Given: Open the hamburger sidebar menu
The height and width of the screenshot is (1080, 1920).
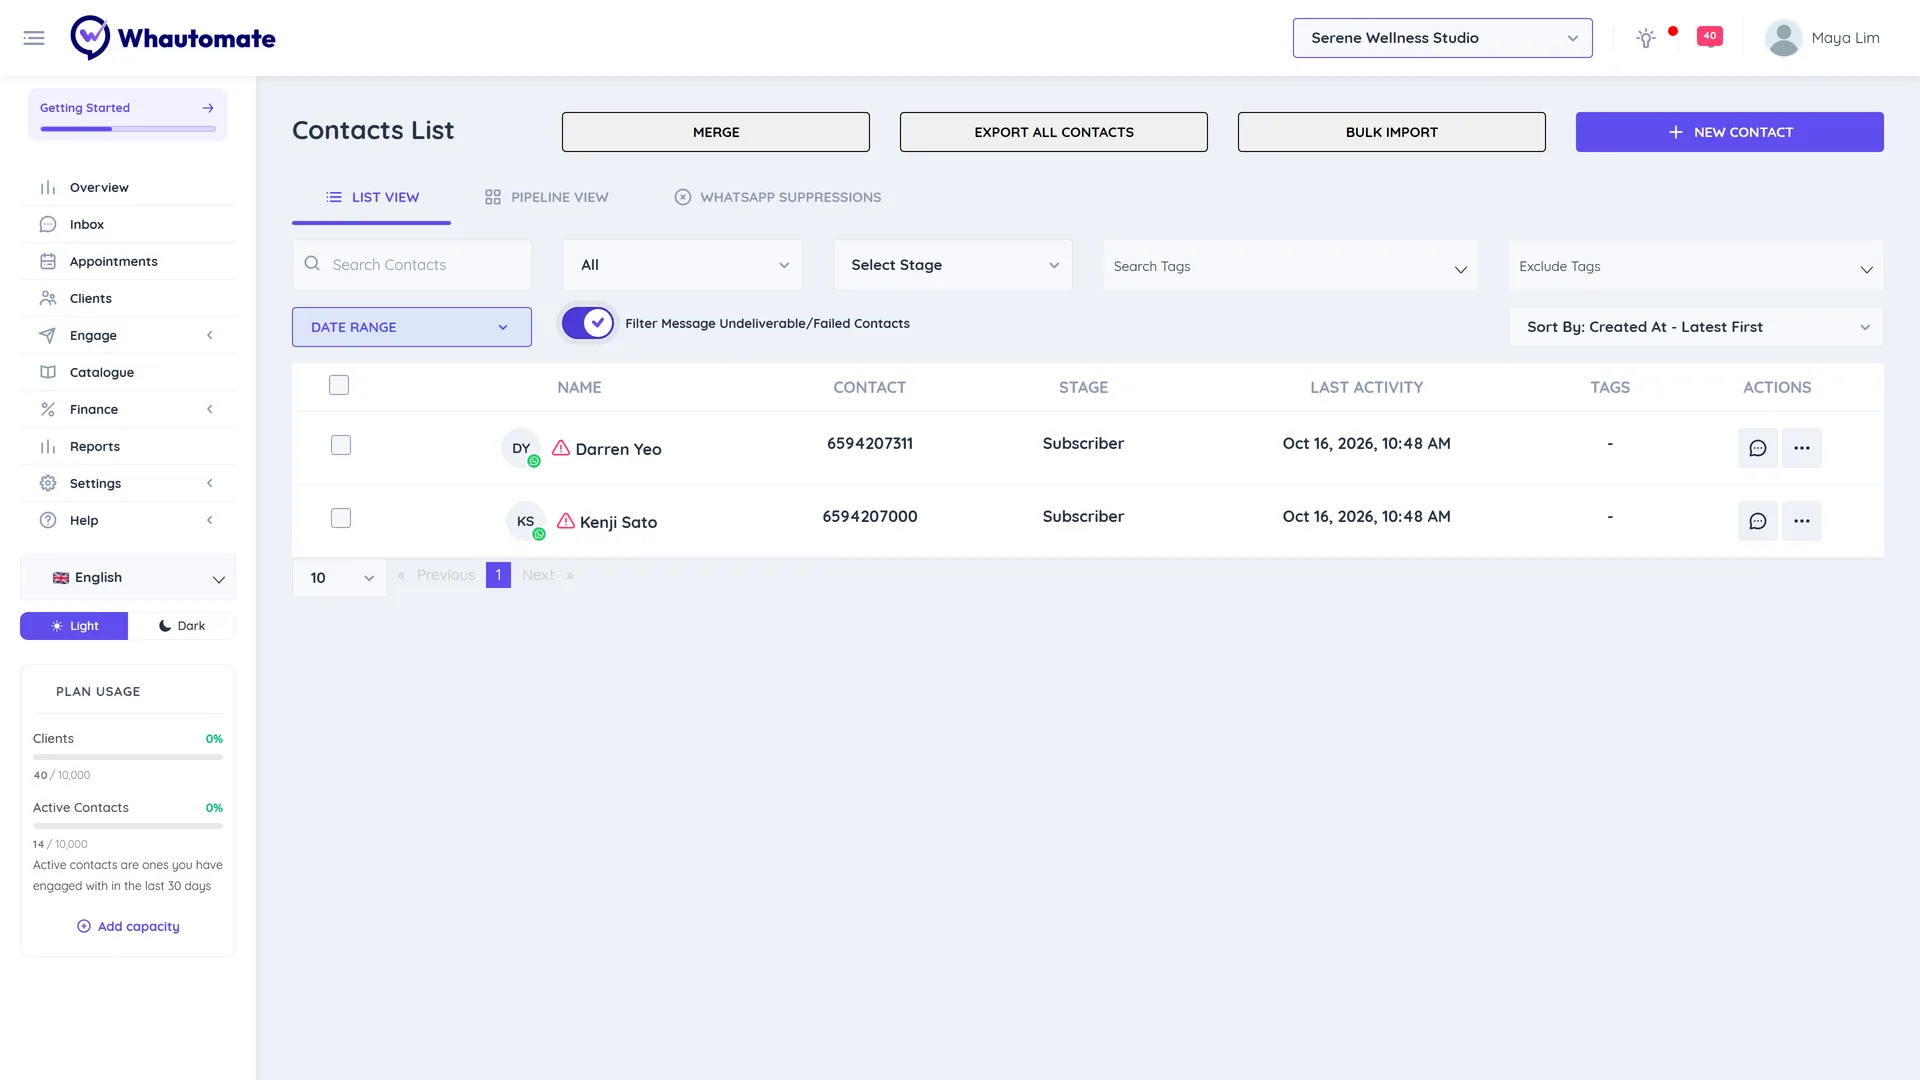Looking at the screenshot, I should pos(34,38).
